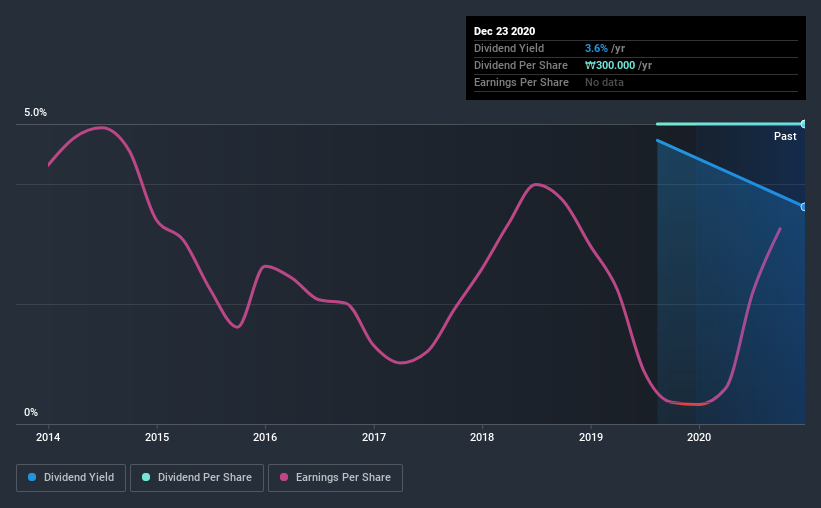Click the 3.6% dividend yield tooltip value
This screenshot has height=508, width=821.
click(596, 48)
